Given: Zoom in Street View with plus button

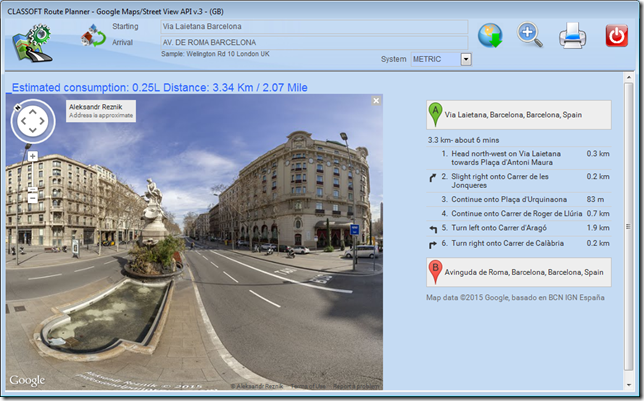Looking at the screenshot, I should [33, 156].
